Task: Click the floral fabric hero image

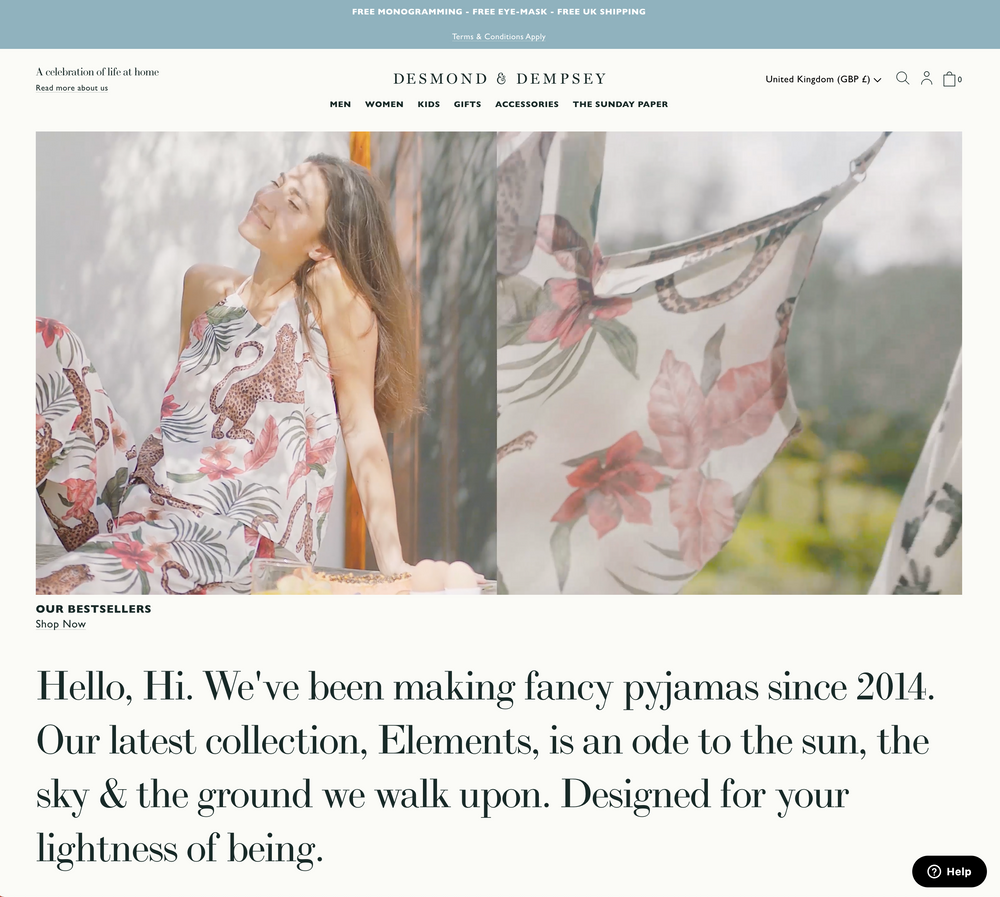Action: [730, 363]
